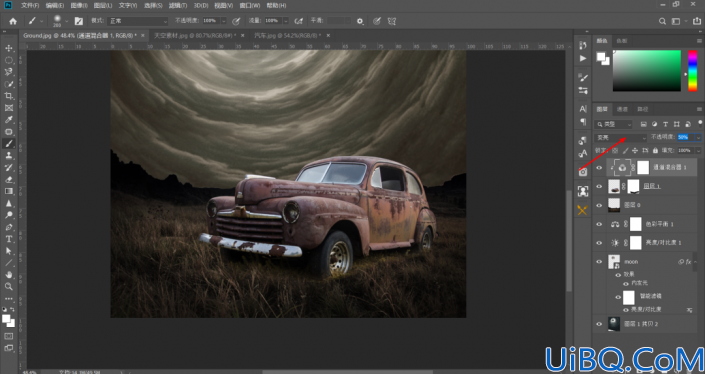Image resolution: width=705 pixels, height=374 pixels.
Task: Open the brush mode dropdown (正常)
Action: click(138, 21)
